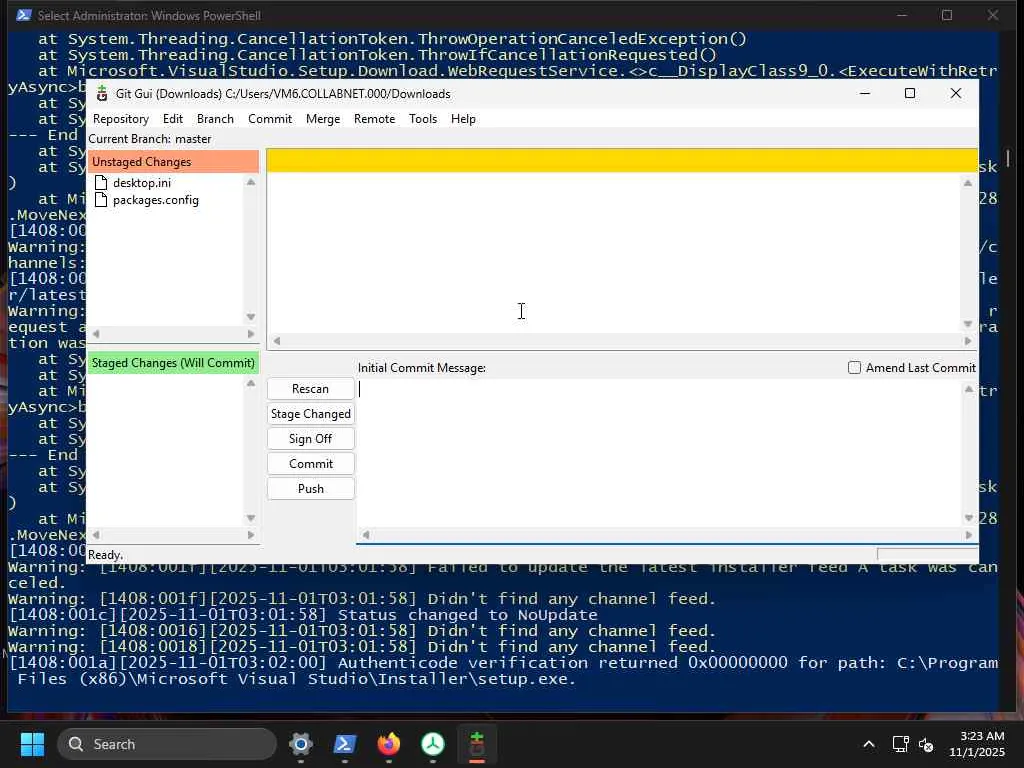Image resolution: width=1024 pixels, height=768 pixels.
Task: Maximize the Git Gui window
Action: [x=910, y=93]
